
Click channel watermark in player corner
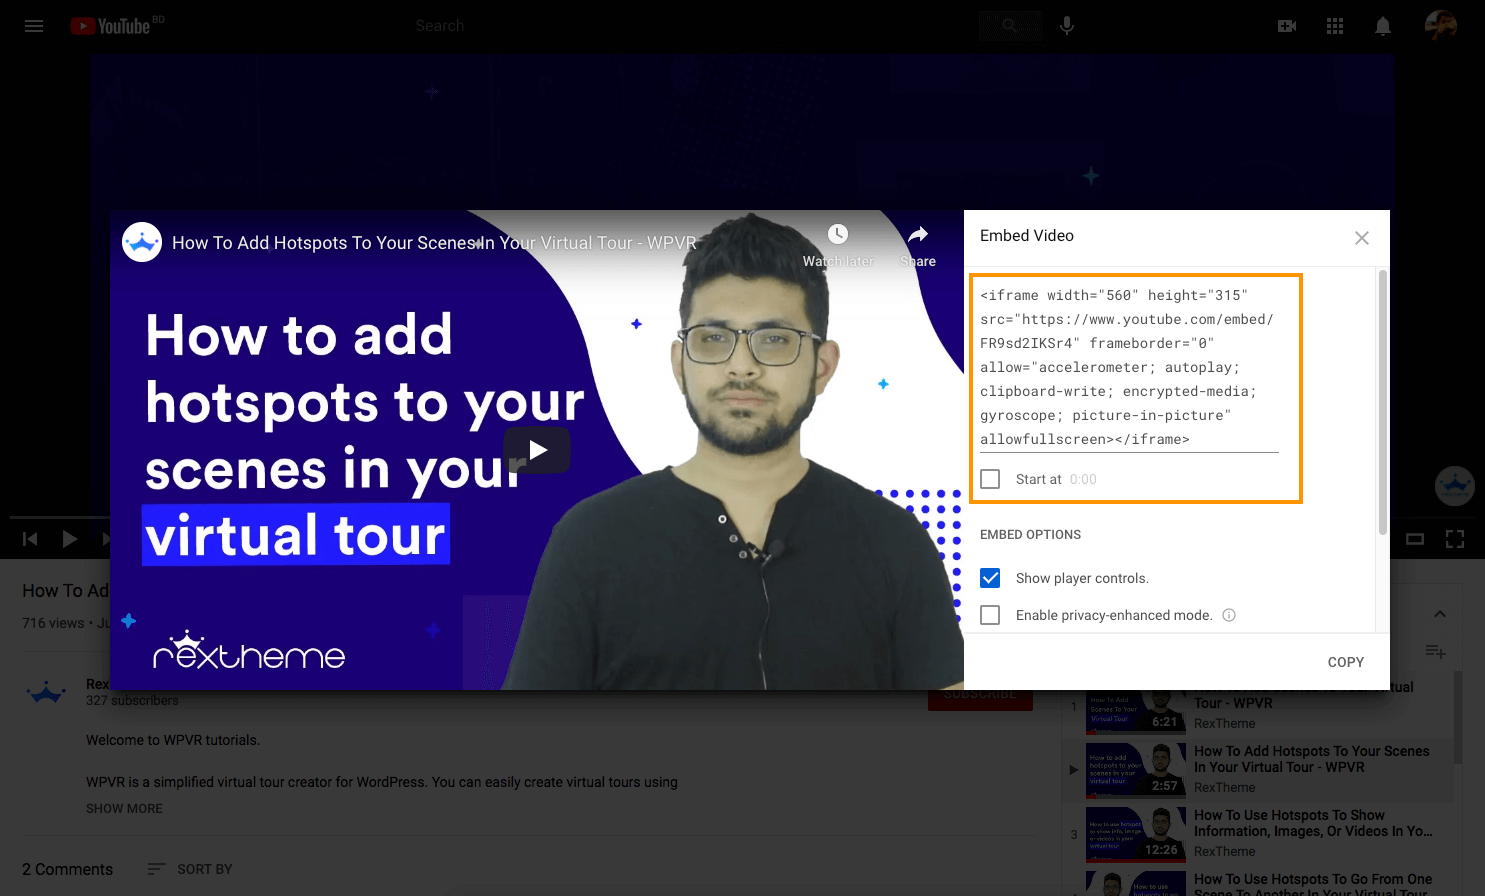(1455, 486)
